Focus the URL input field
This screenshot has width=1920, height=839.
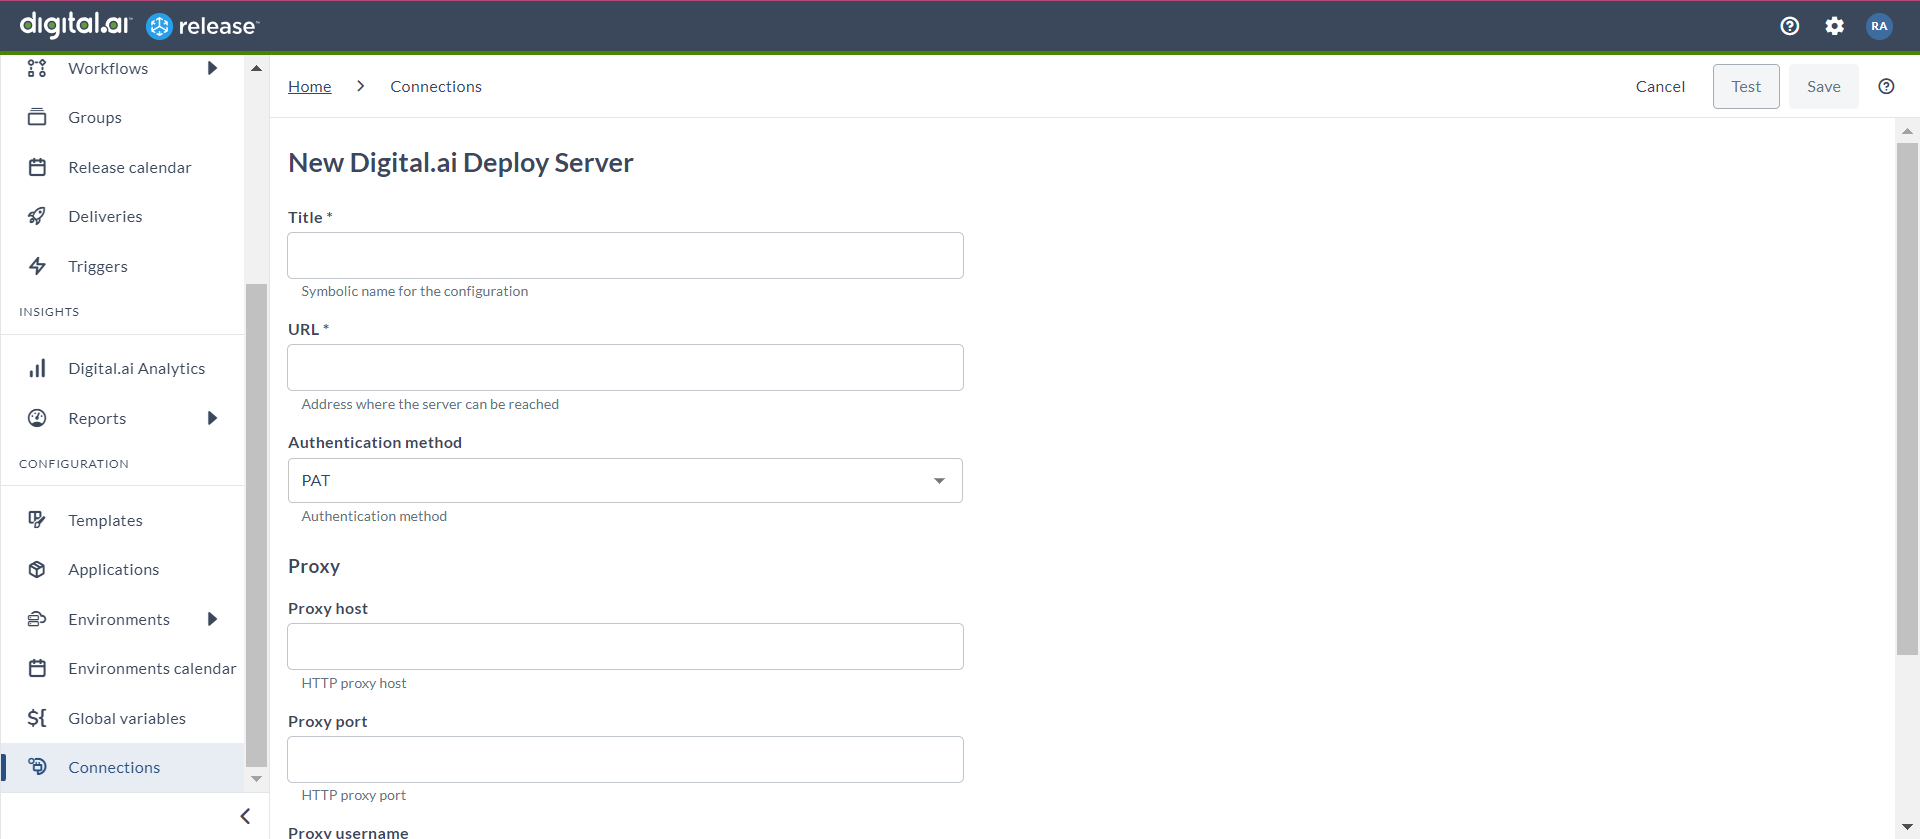tap(625, 368)
